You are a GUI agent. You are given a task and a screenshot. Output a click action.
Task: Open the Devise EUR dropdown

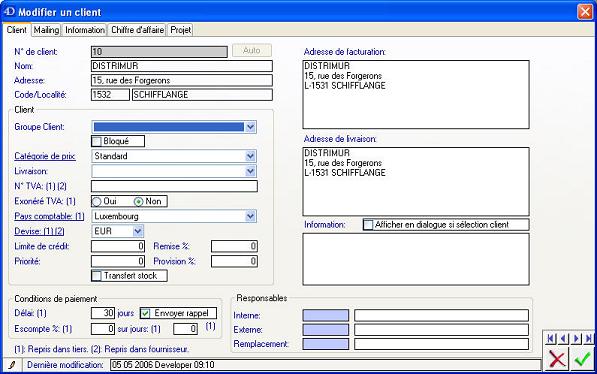click(x=138, y=231)
